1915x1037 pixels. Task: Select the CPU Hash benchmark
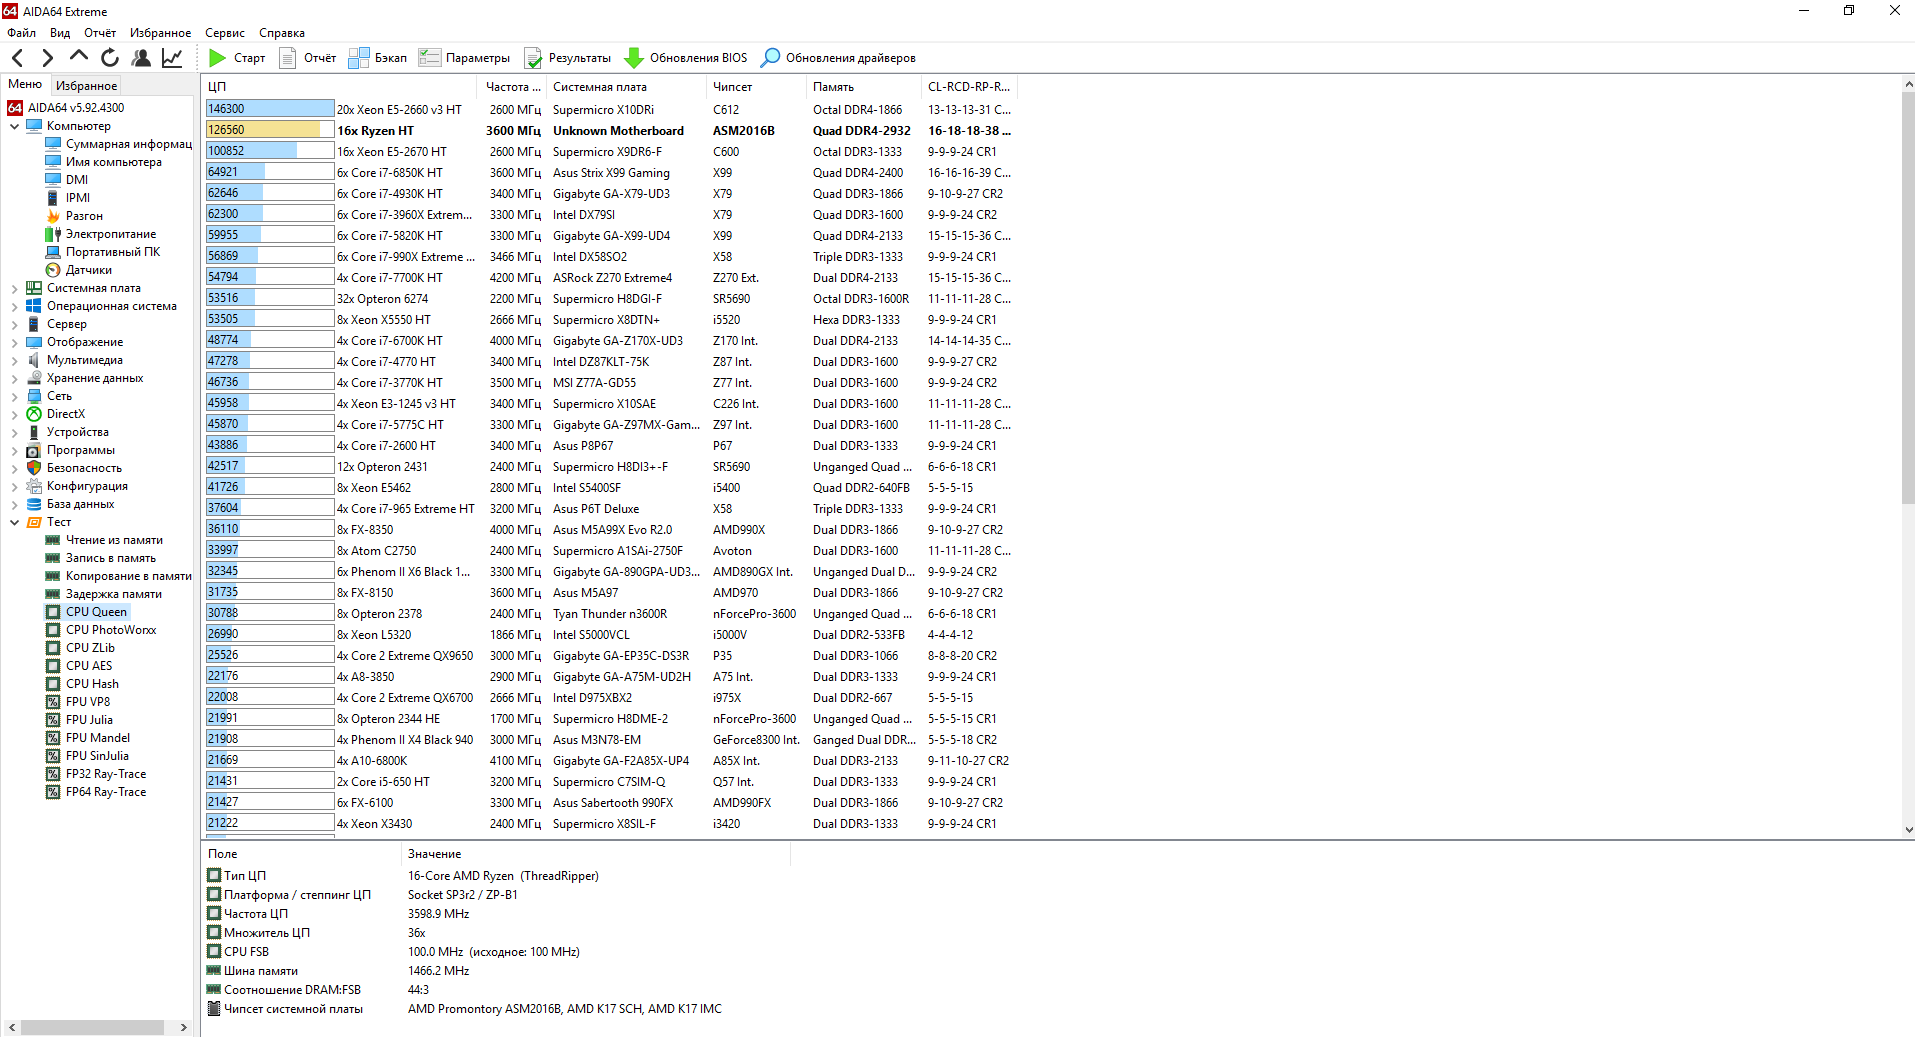click(x=92, y=684)
